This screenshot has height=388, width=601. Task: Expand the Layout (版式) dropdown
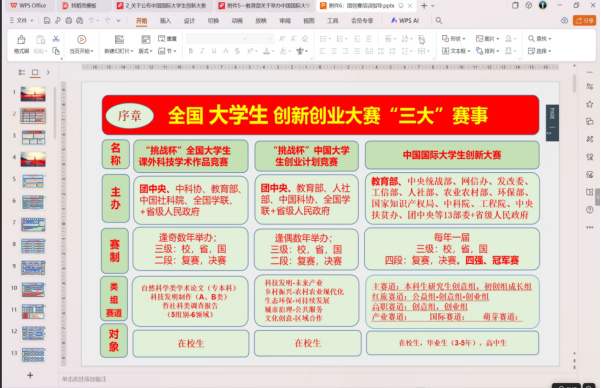pos(146,51)
